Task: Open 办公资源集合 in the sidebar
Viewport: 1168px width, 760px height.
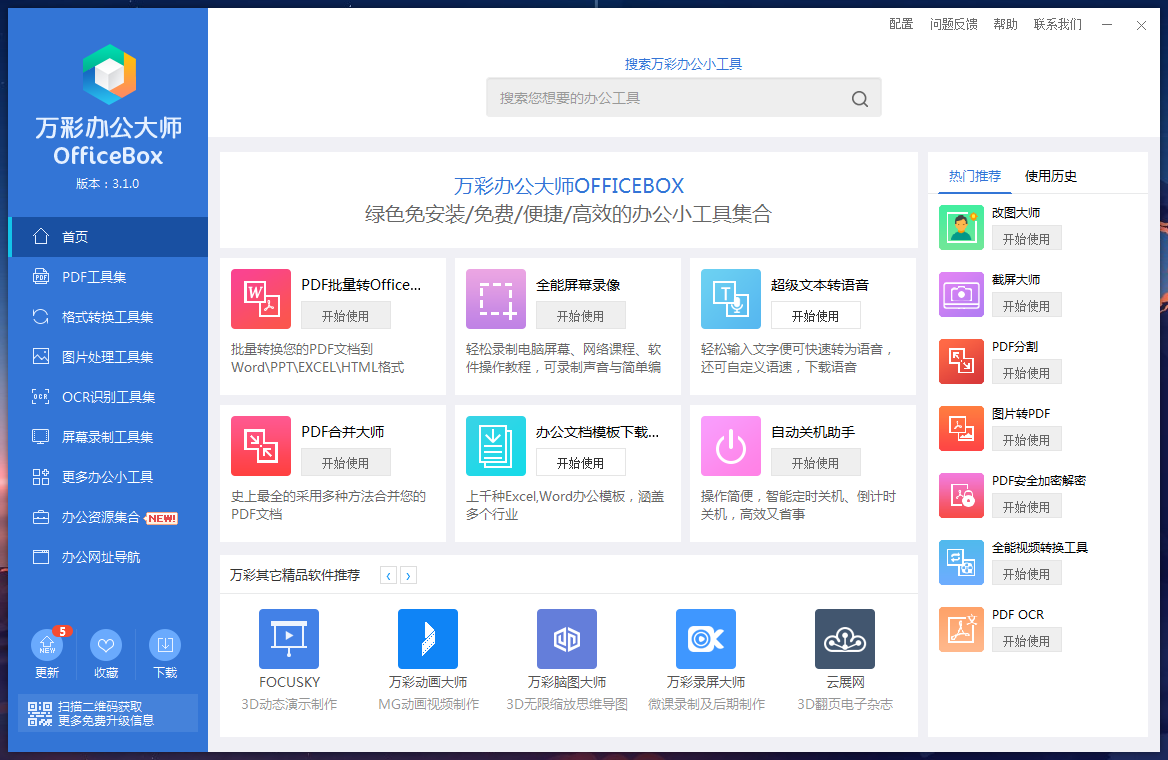Action: [x=108, y=517]
